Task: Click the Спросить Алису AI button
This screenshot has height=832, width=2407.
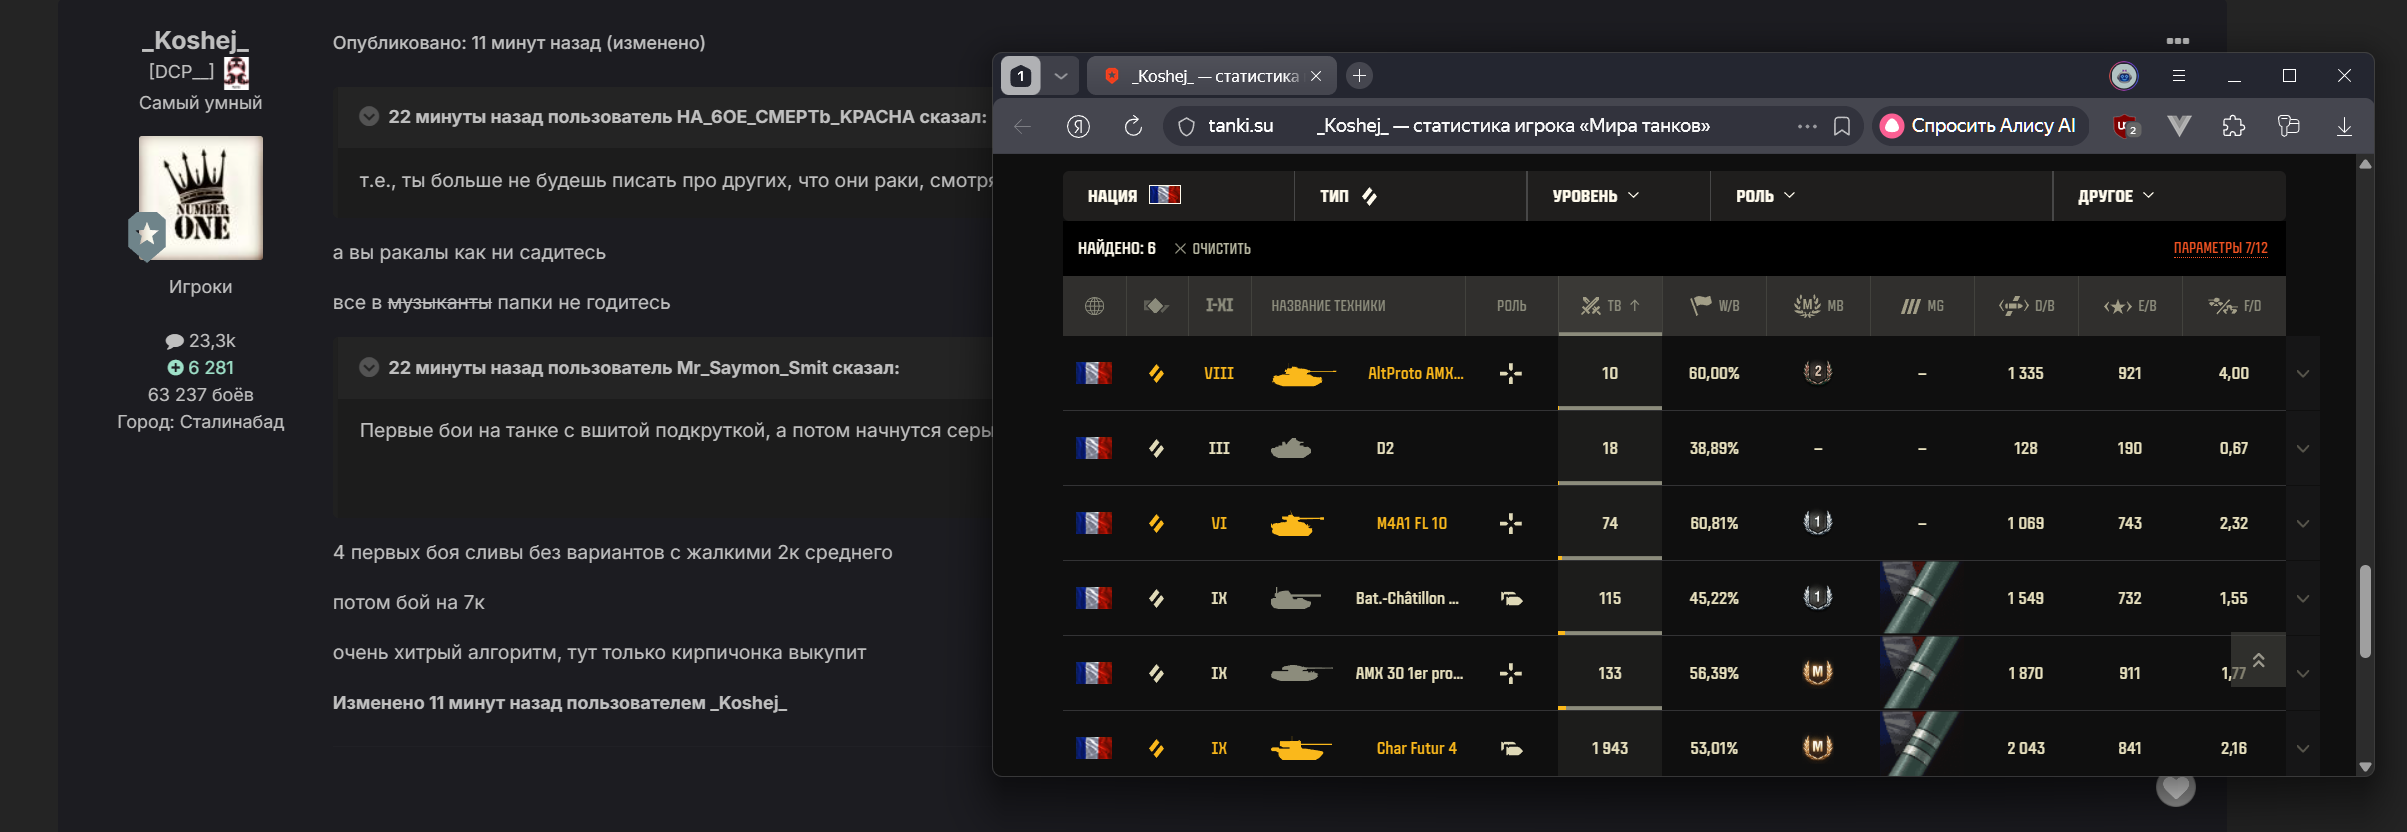Action: (x=1980, y=126)
